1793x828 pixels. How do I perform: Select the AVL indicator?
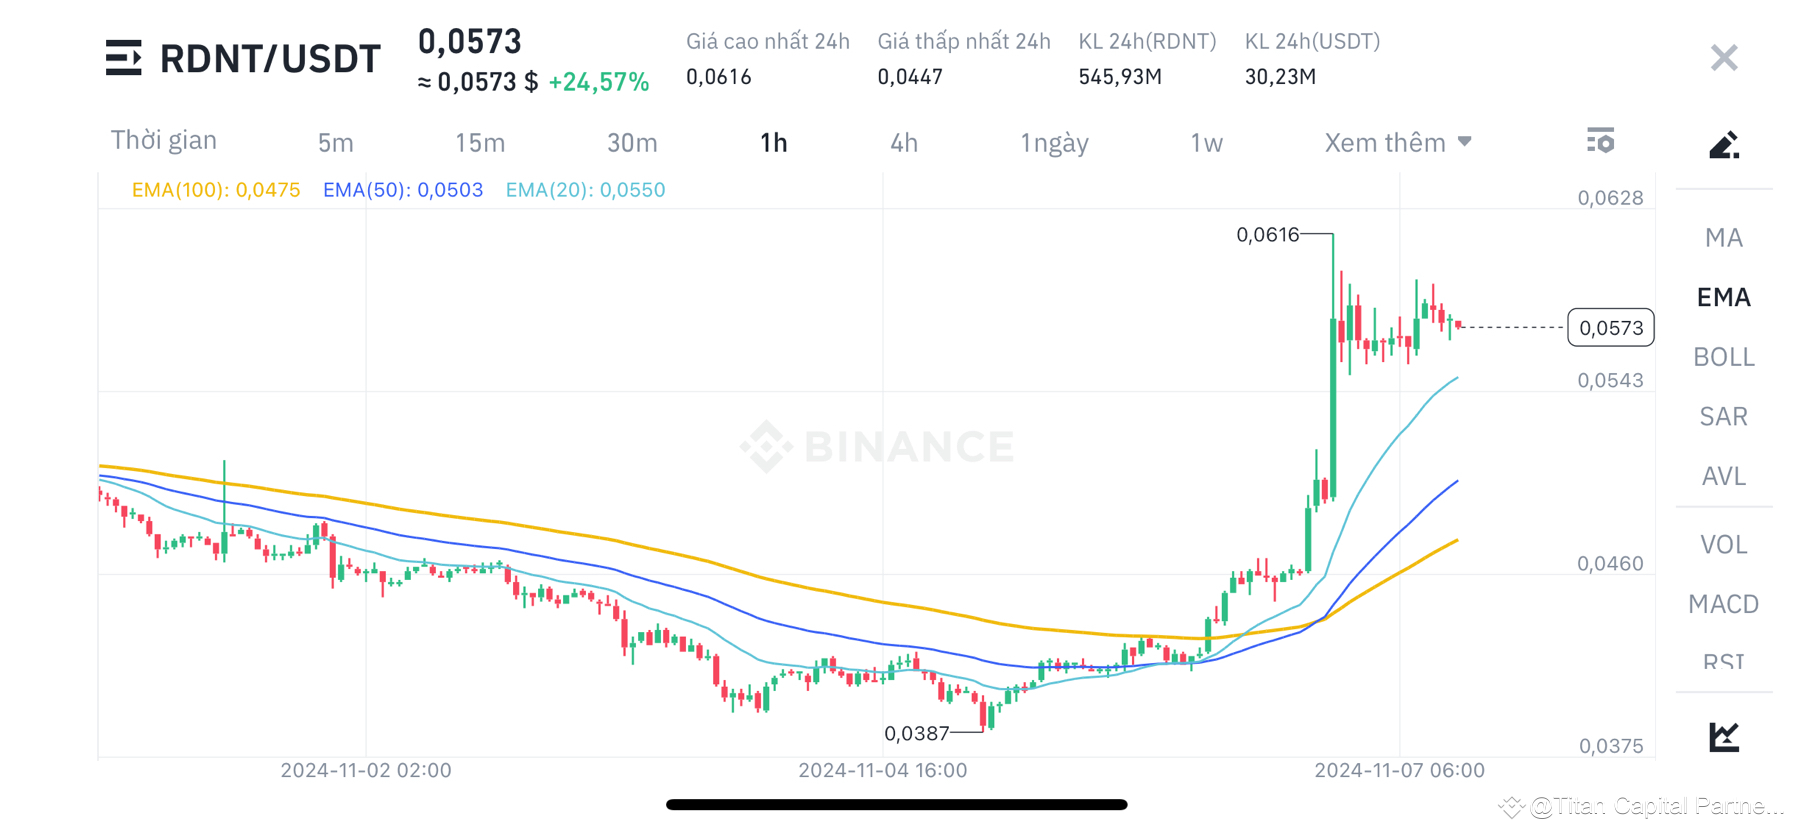click(x=1723, y=476)
